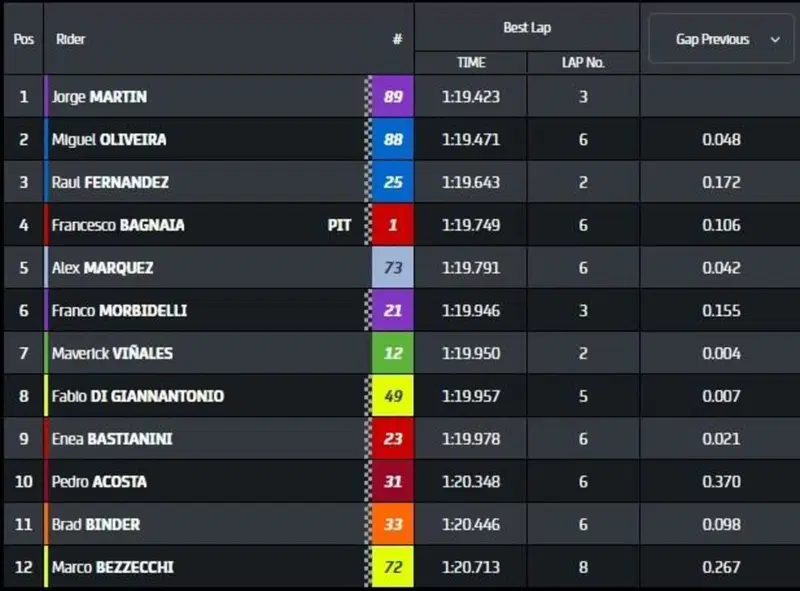
Task: Select rider Miguel OLIVEIRA
Action: pyautogui.click(x=109, y=139)
